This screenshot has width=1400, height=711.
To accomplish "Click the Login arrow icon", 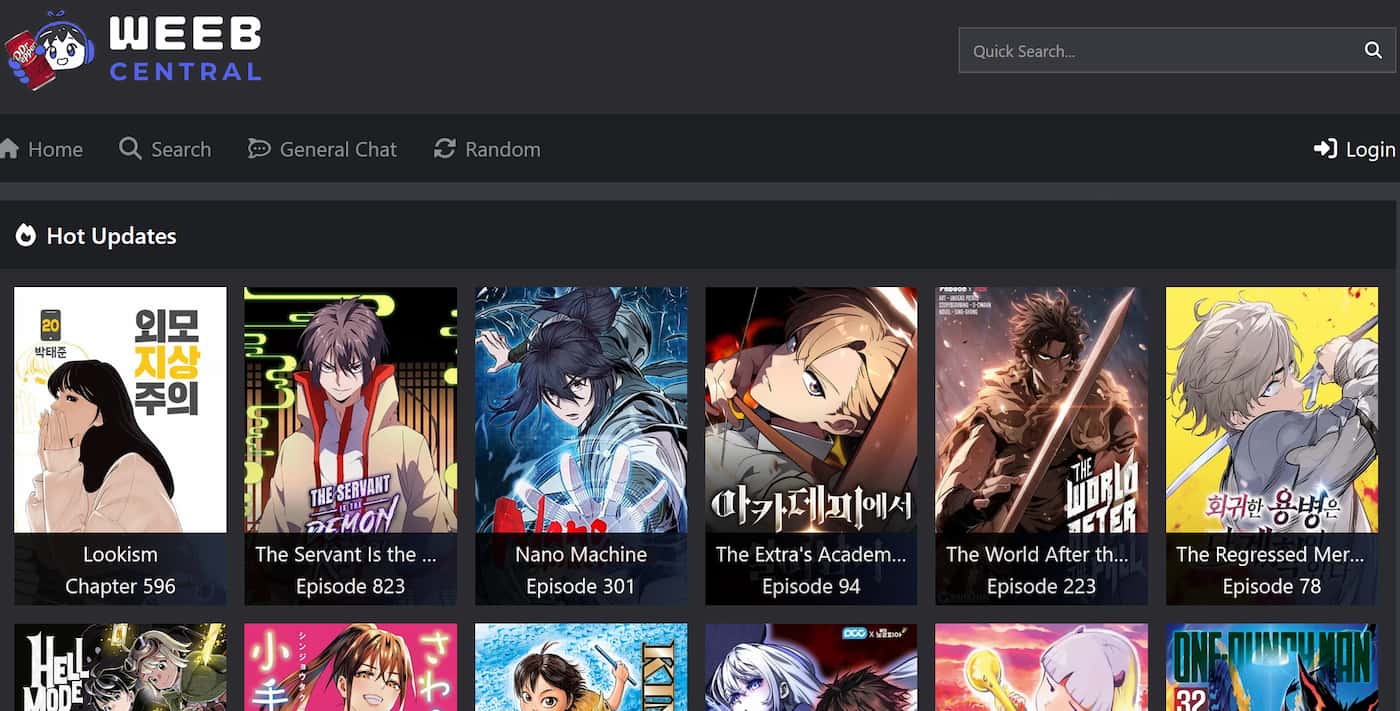I will pyautogui.click(x=1325, y=149).
